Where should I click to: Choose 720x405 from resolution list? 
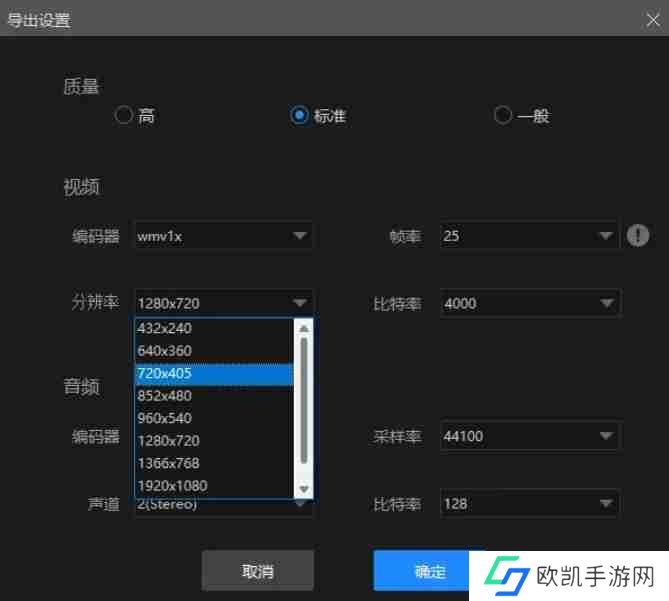[x=215, y=374]
